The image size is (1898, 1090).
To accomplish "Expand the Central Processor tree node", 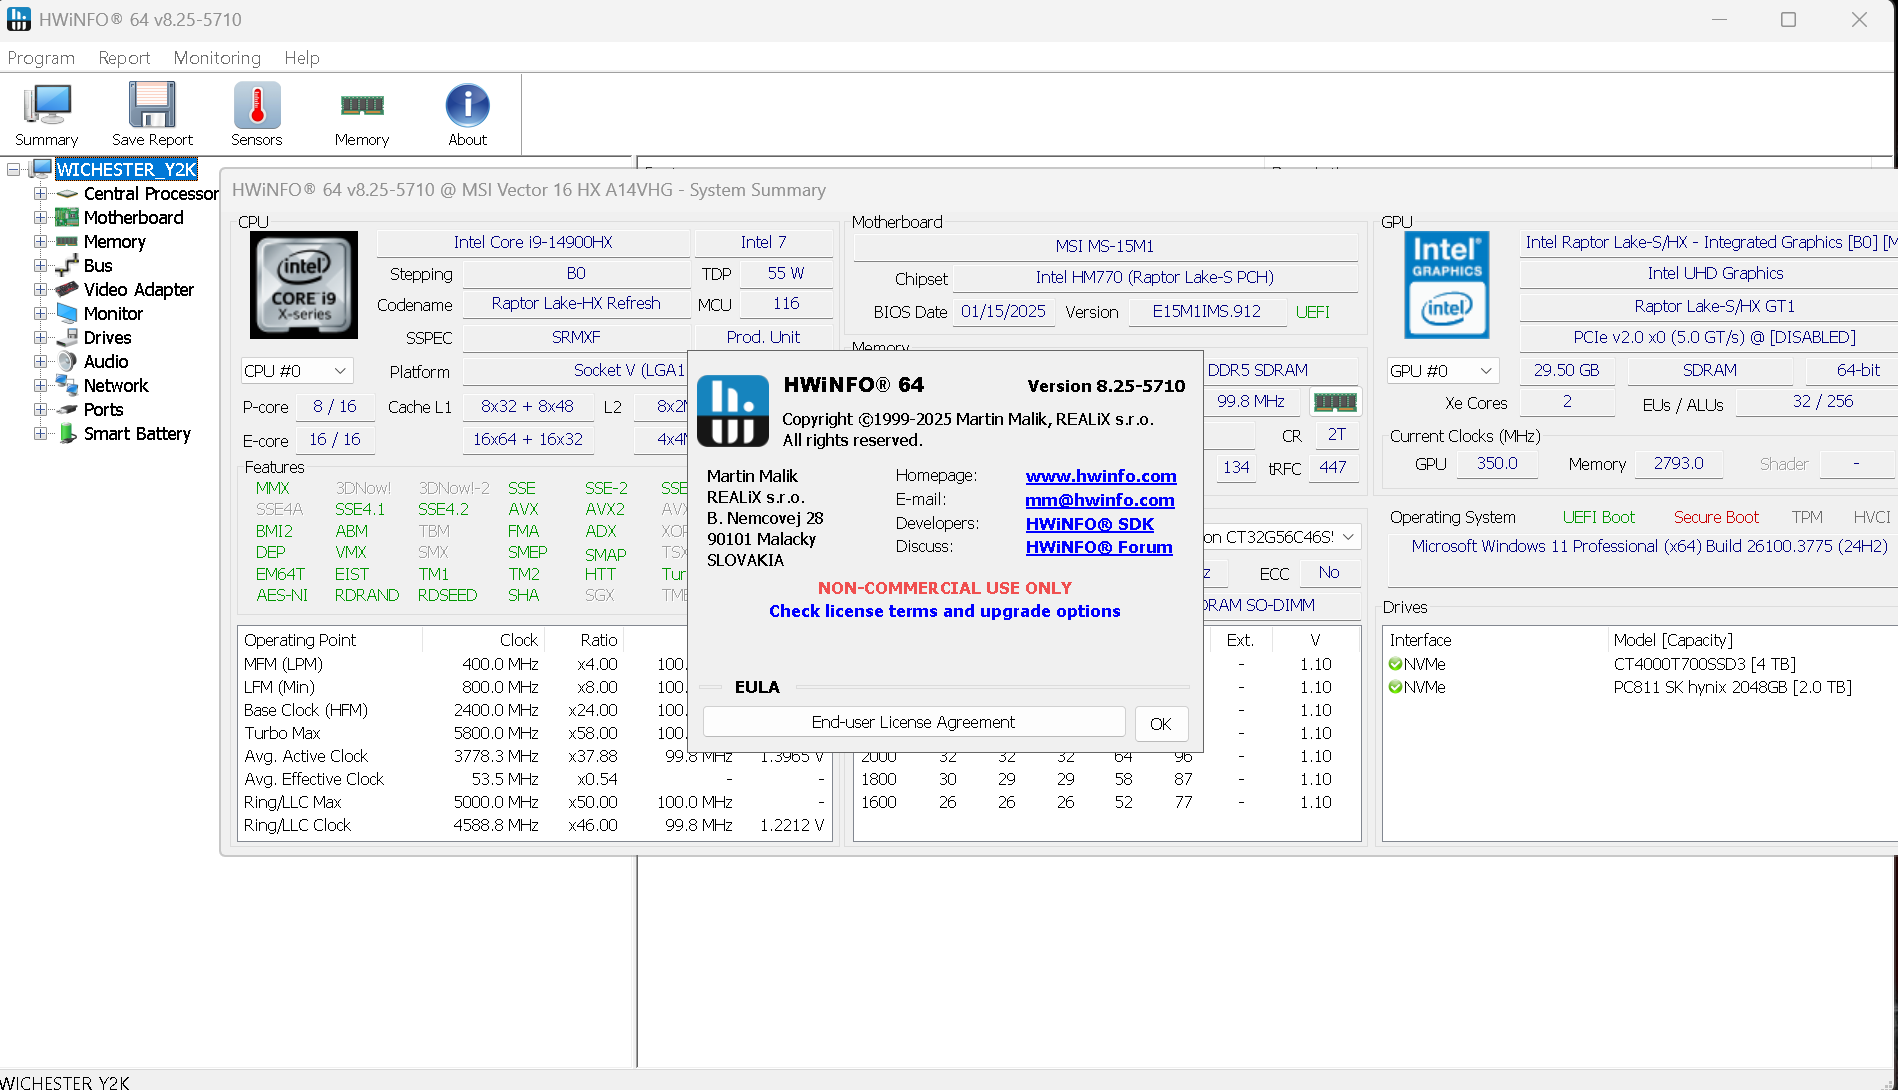I will click(40, 194).
